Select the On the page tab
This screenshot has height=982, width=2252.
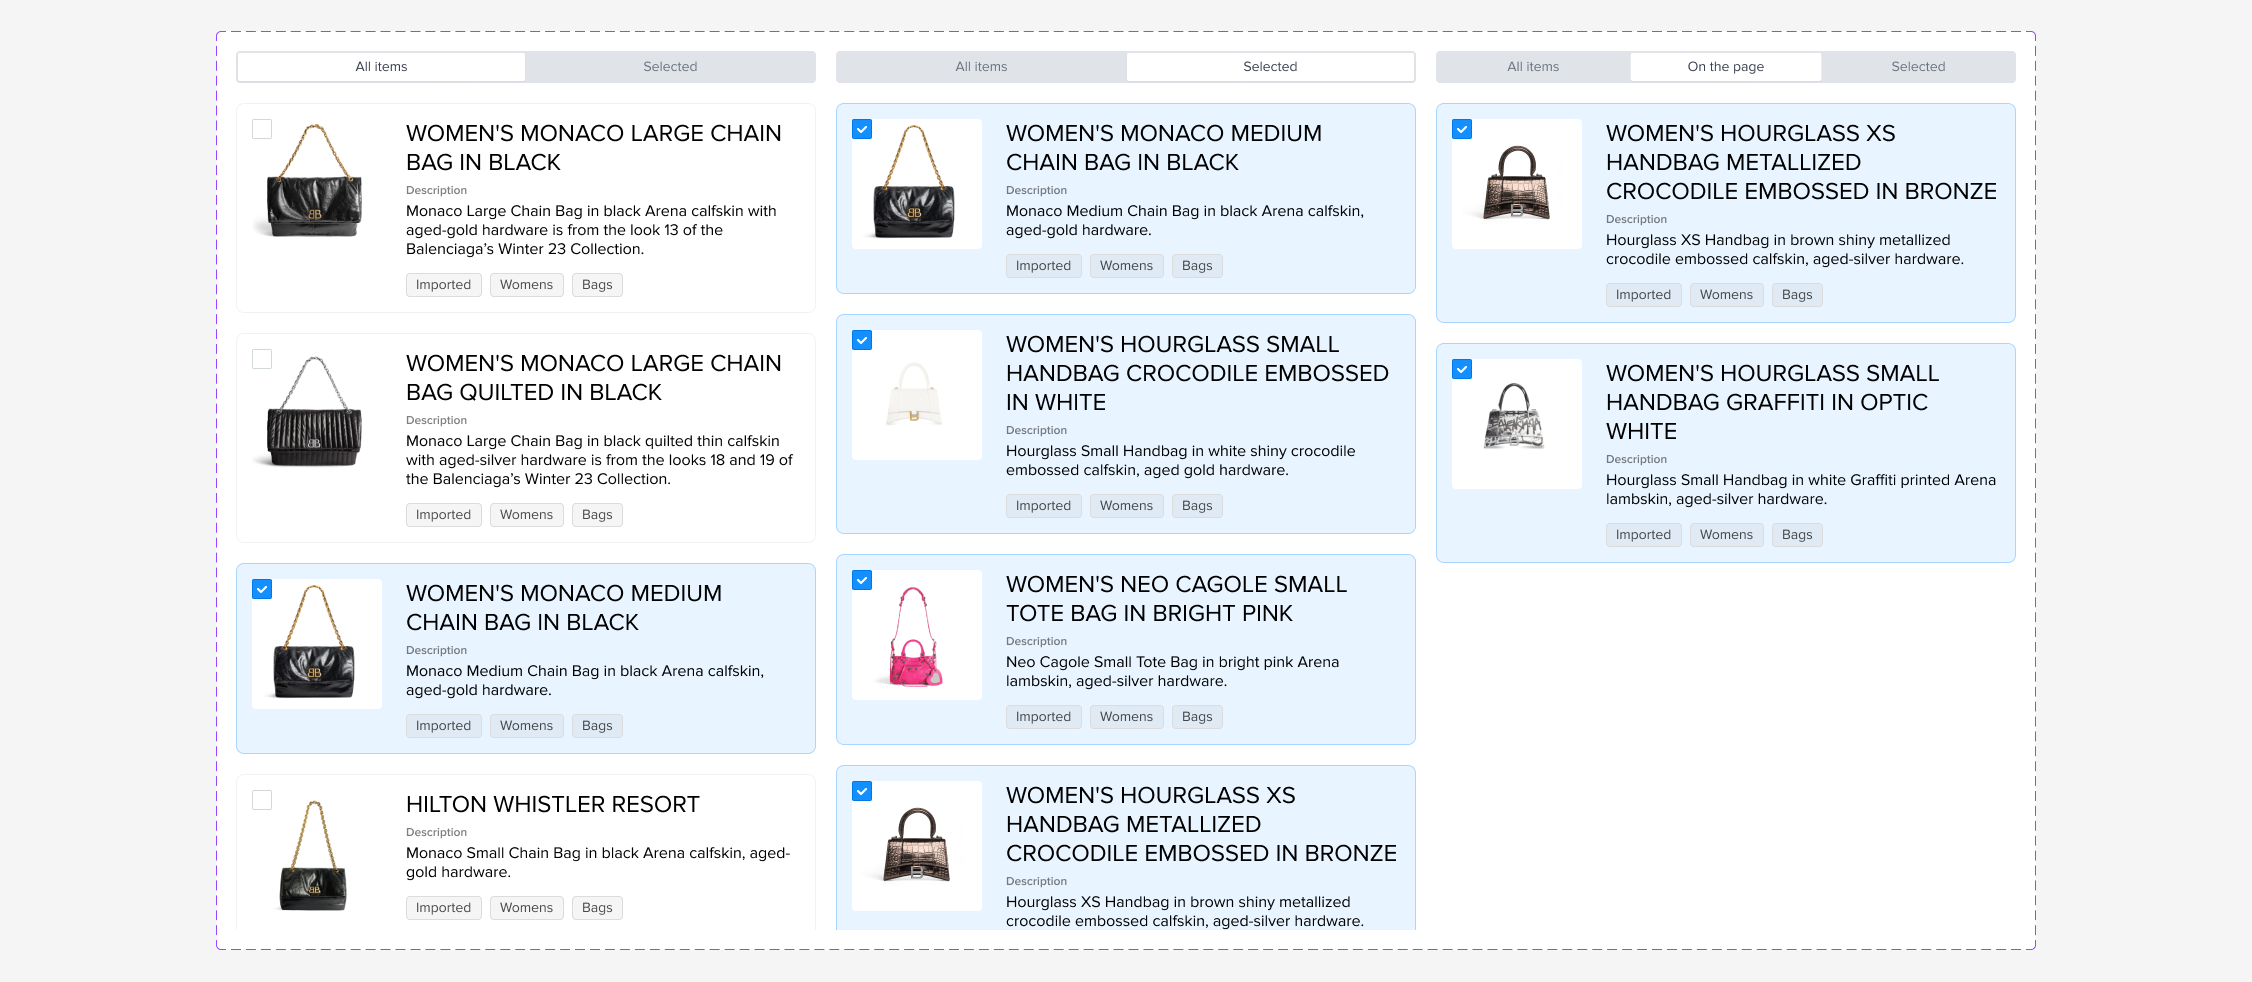tap(1725, 67)
